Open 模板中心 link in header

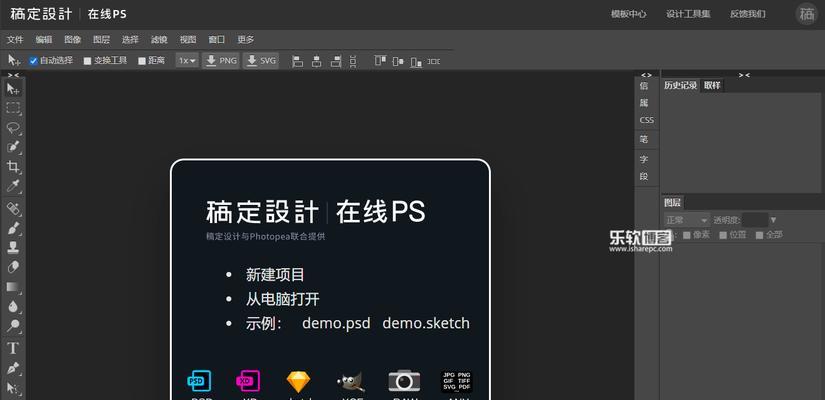(629, 14)
